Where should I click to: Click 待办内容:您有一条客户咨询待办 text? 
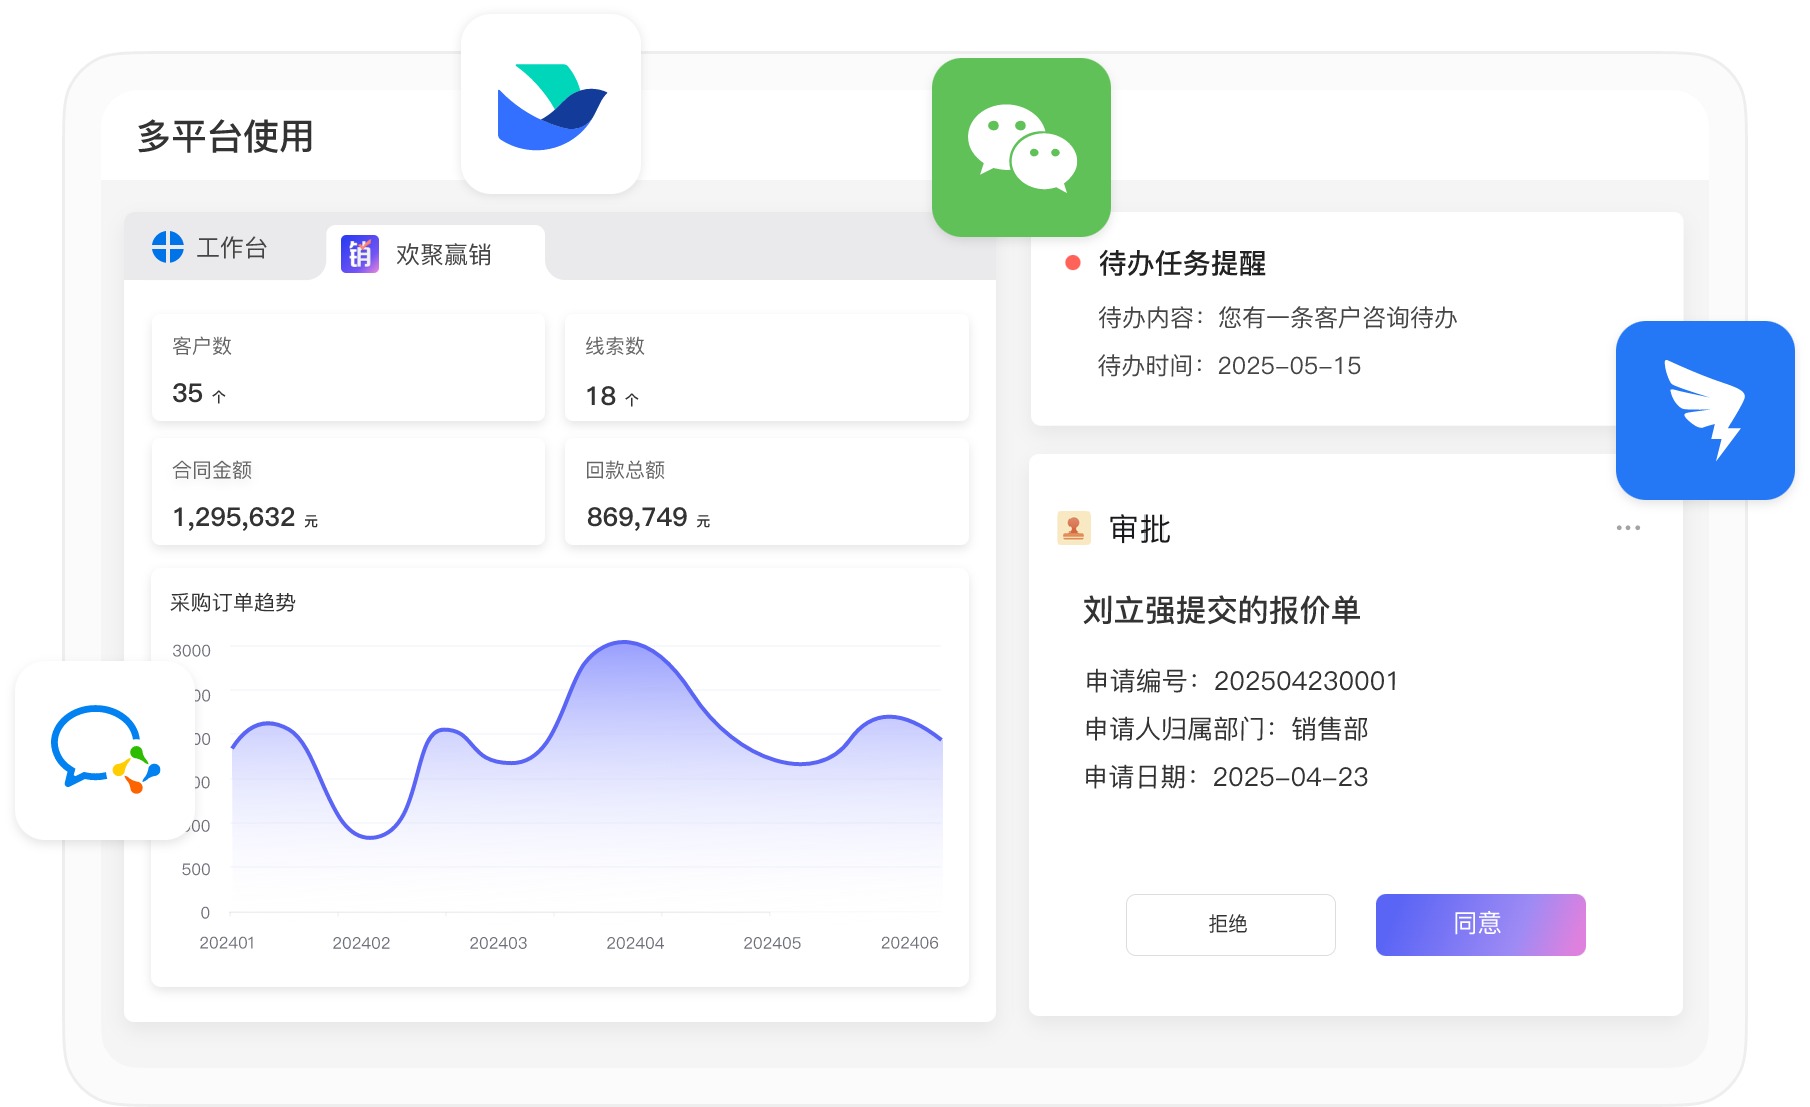1277,318
